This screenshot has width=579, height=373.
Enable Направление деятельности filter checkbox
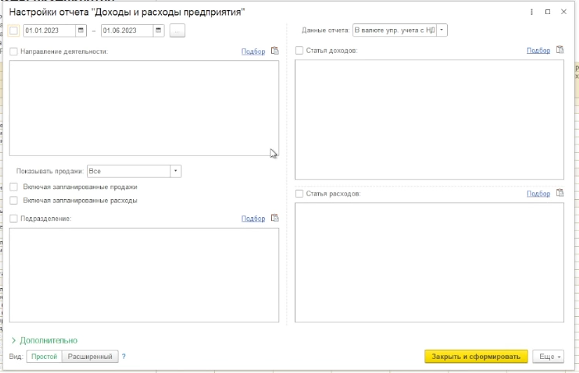14,52
